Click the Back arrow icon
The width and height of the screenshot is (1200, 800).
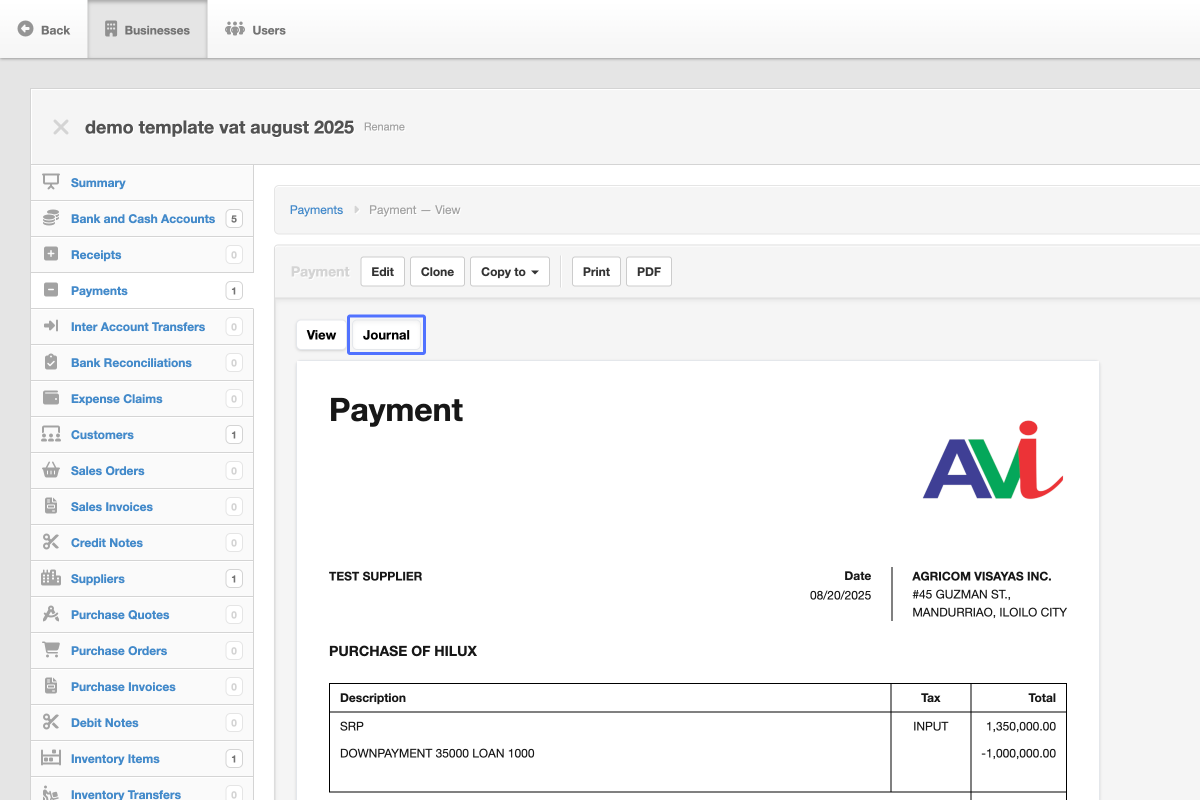[x=26, y=29]
